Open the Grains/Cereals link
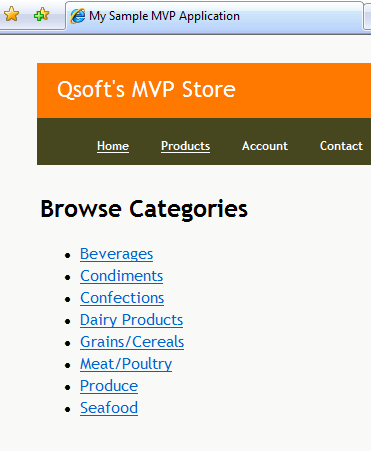This screenshot has width=371, height=451. point(132,342)
